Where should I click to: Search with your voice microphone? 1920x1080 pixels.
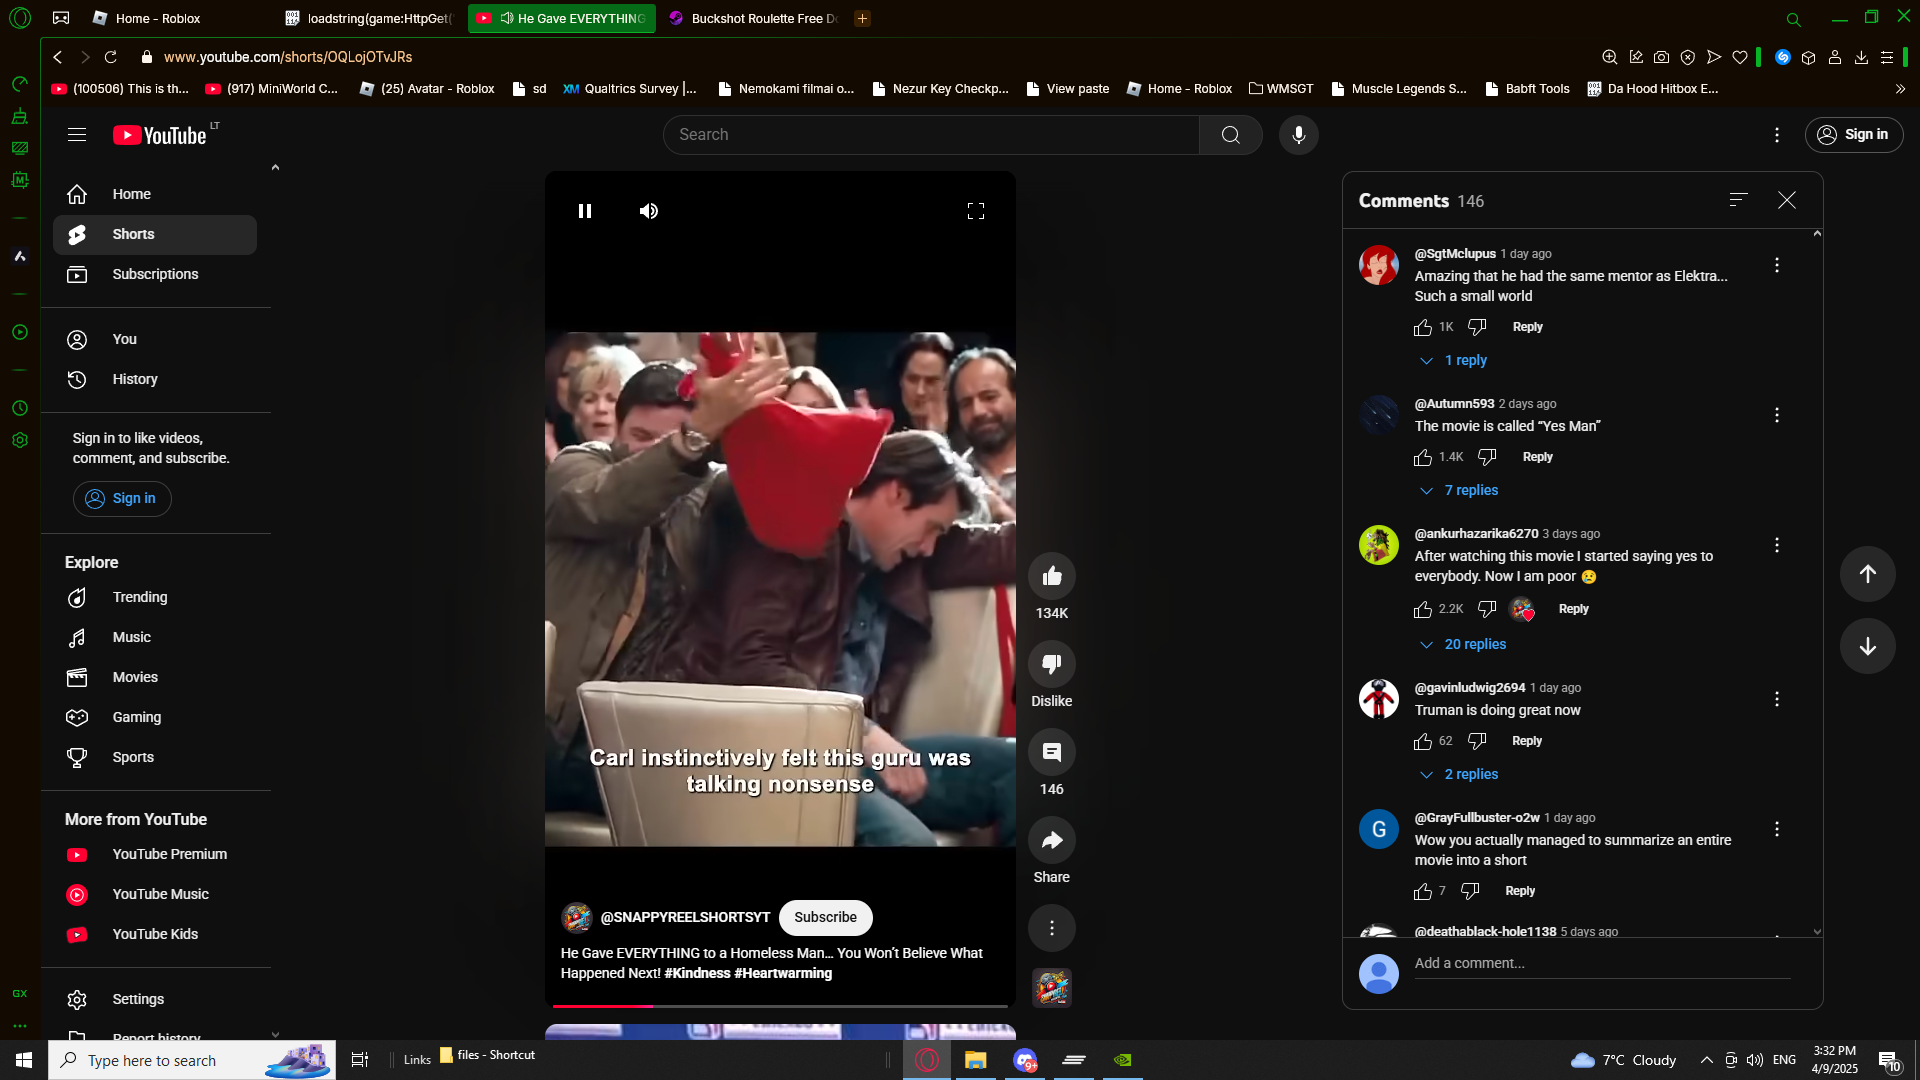[1299, 135]
